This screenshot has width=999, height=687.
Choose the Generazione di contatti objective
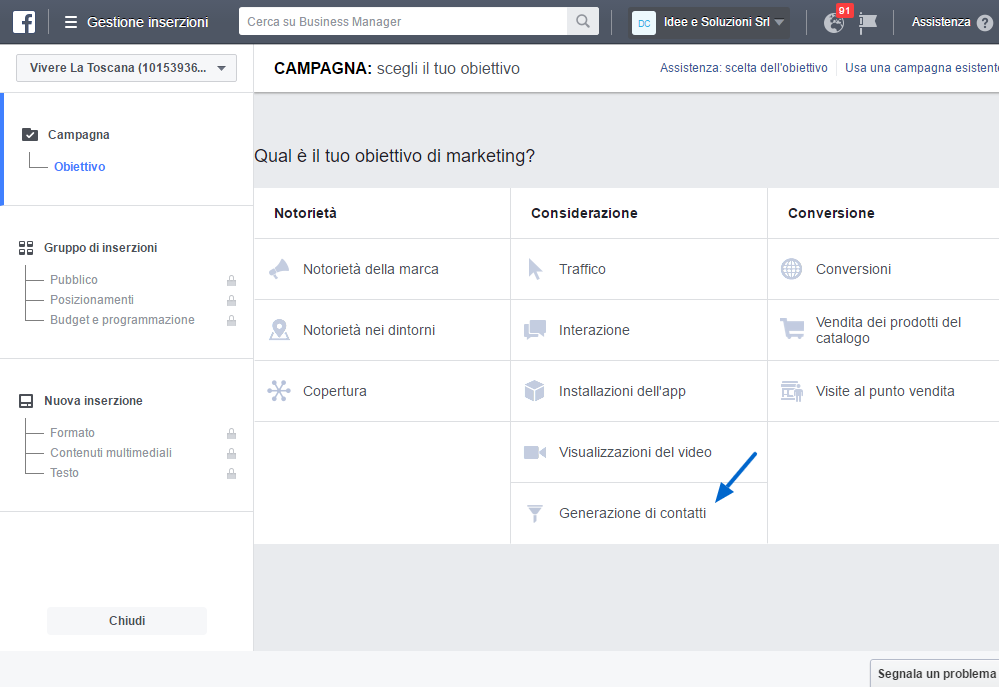638,513
